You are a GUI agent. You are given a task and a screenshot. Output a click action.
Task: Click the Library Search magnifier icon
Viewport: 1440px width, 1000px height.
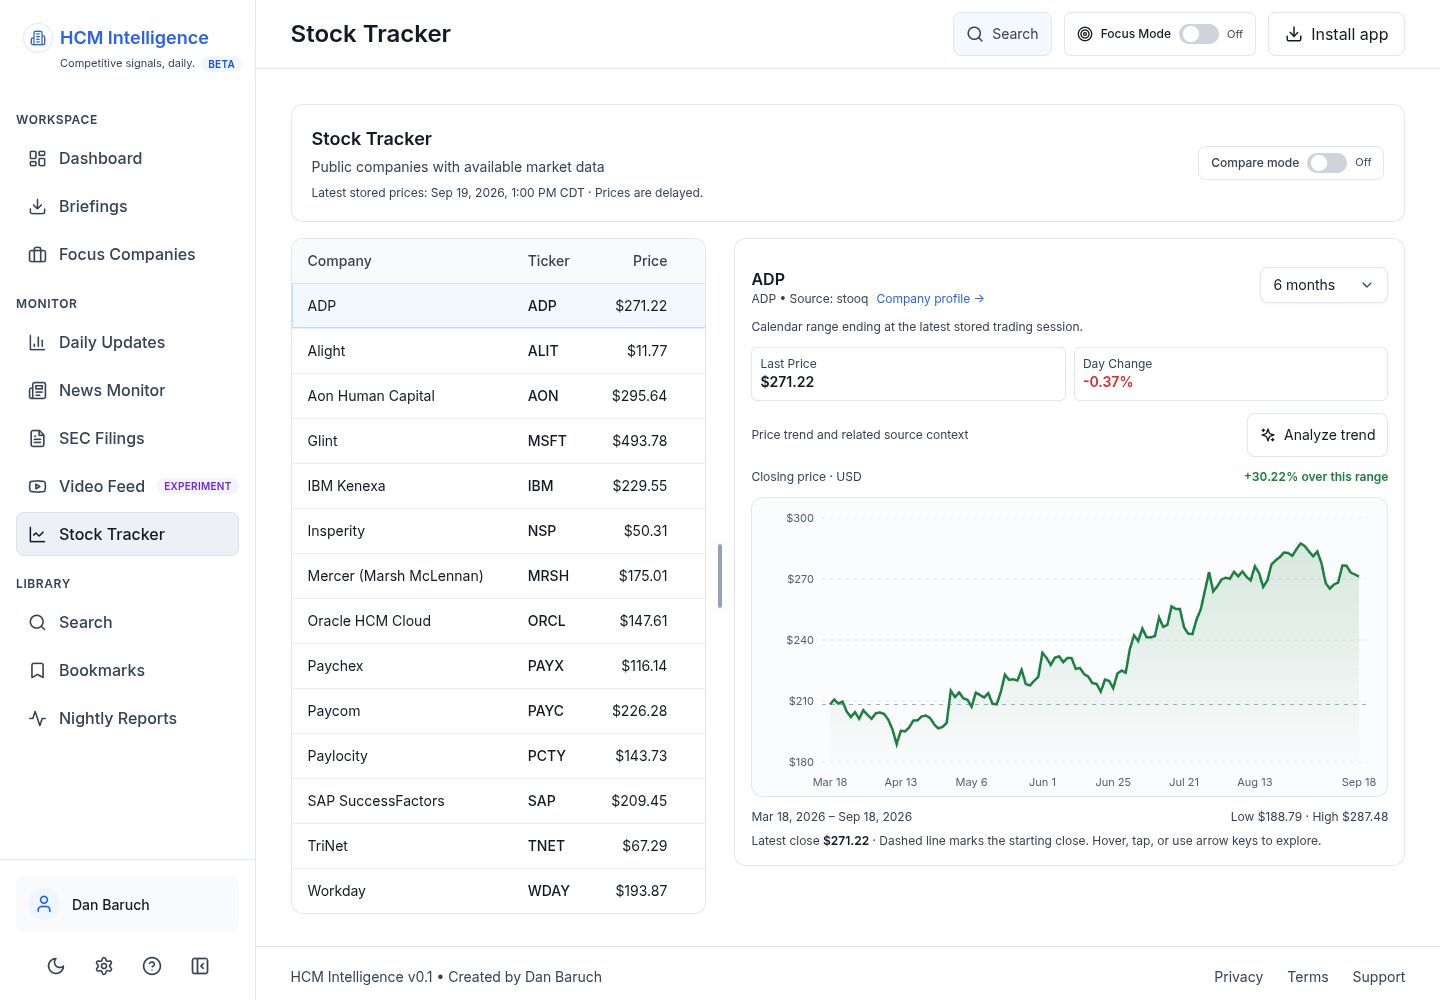(x=38, y=622)
